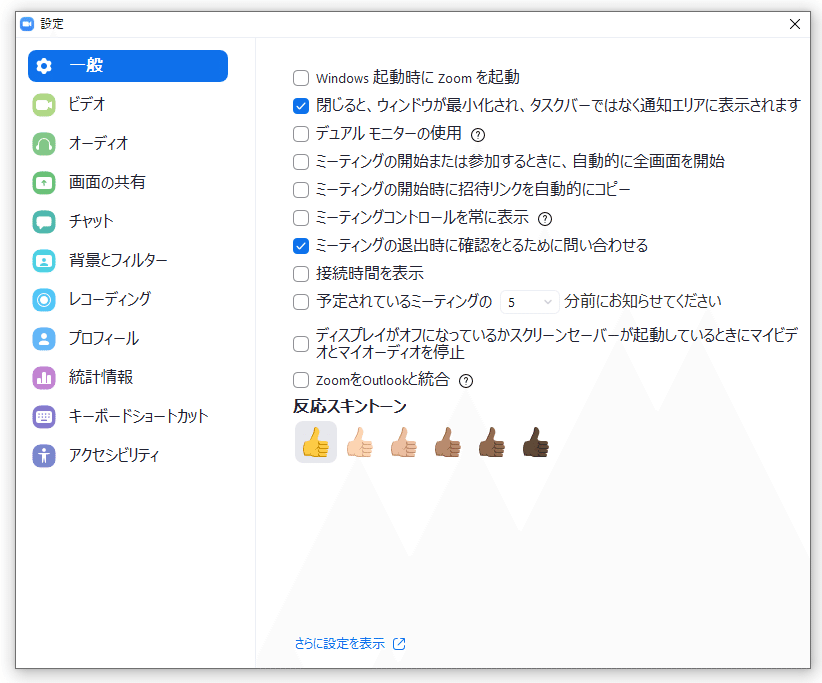Select medium-dark skin tone thumbs-up
The height and width of the screenshot is (683, 822).
pos(492,442)
